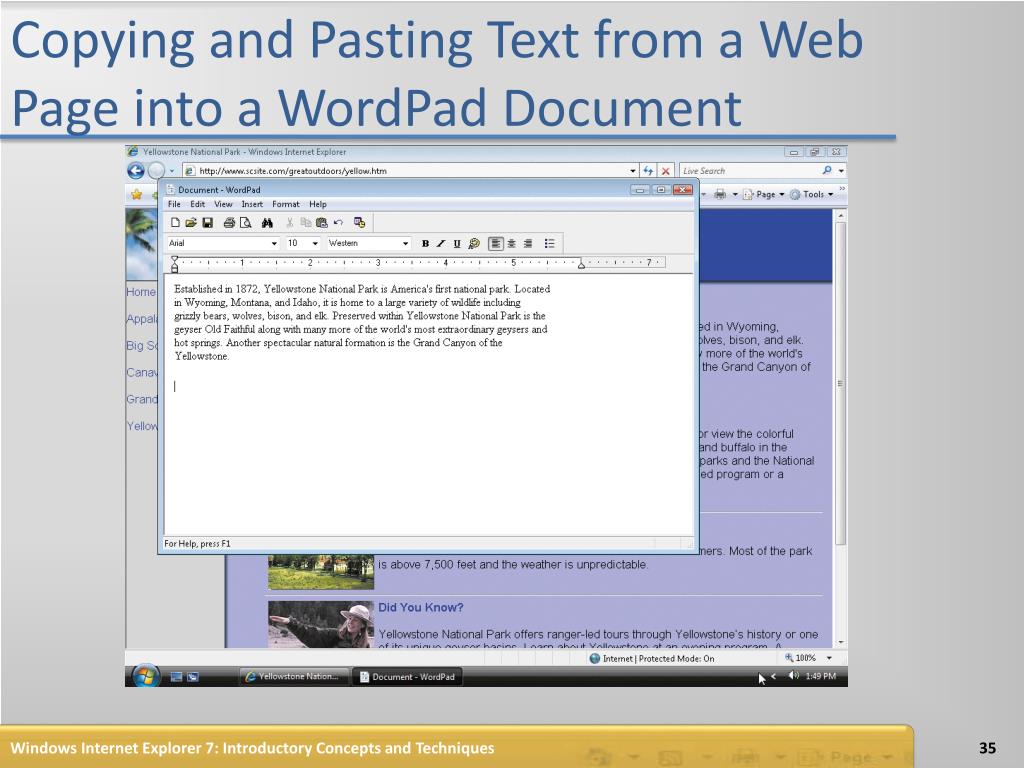
Task: Click the Windows Start orb
Action: 146,677
